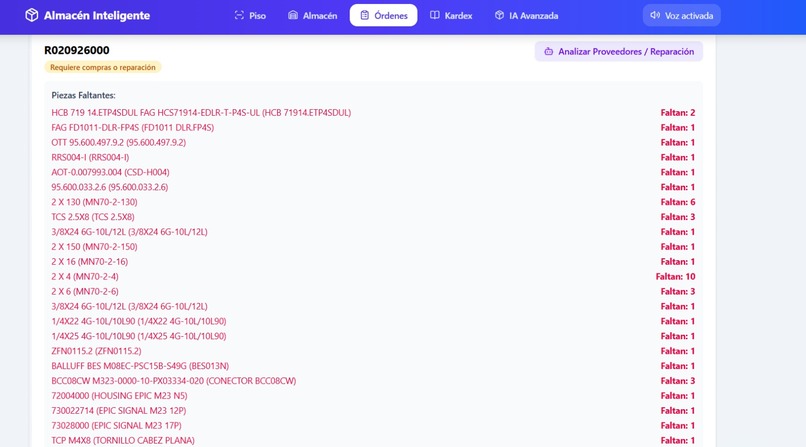Open the Piso tab
Viewport: 806px width, 447px height.
tap(250, 15)
